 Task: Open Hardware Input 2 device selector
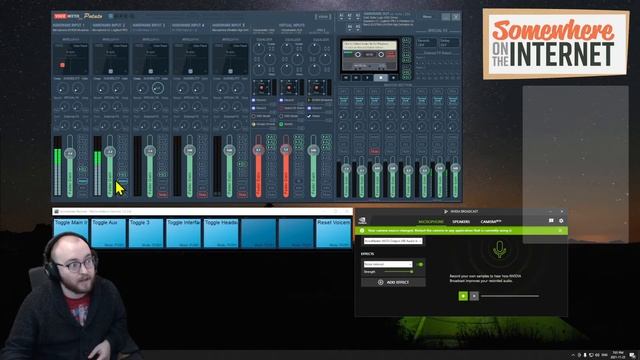coord(110,30)
